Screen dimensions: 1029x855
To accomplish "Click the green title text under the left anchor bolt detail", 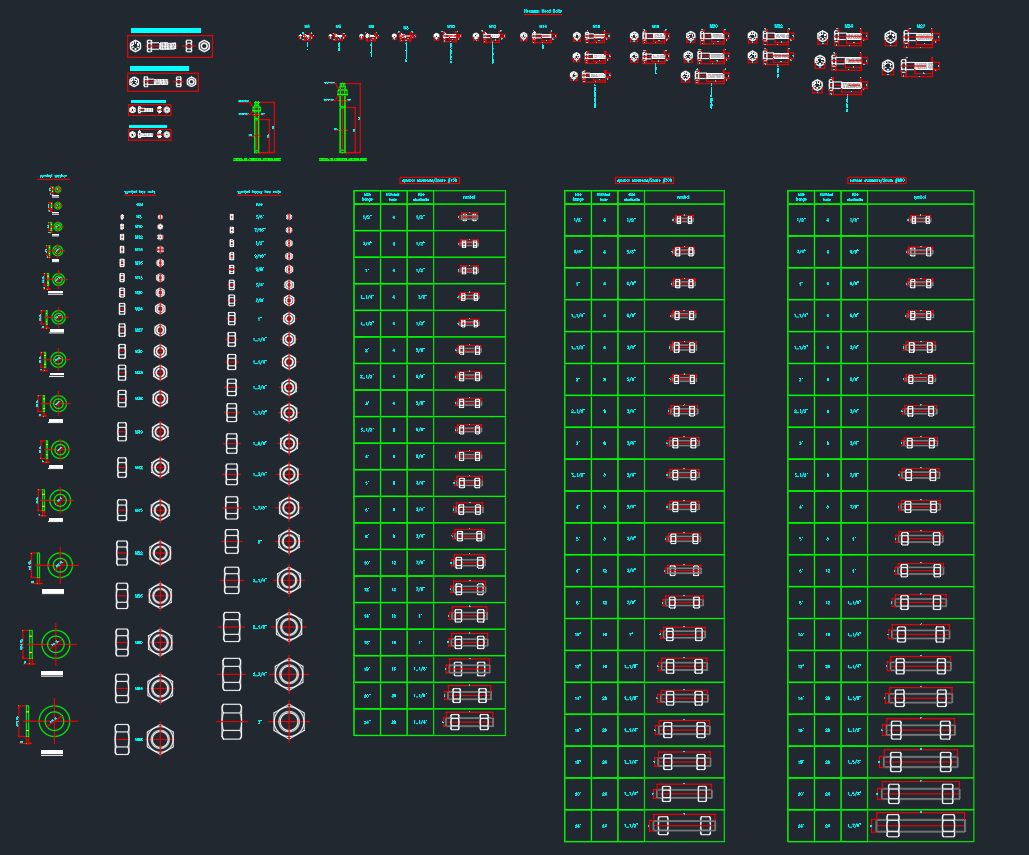I will [x=255, y=160].
